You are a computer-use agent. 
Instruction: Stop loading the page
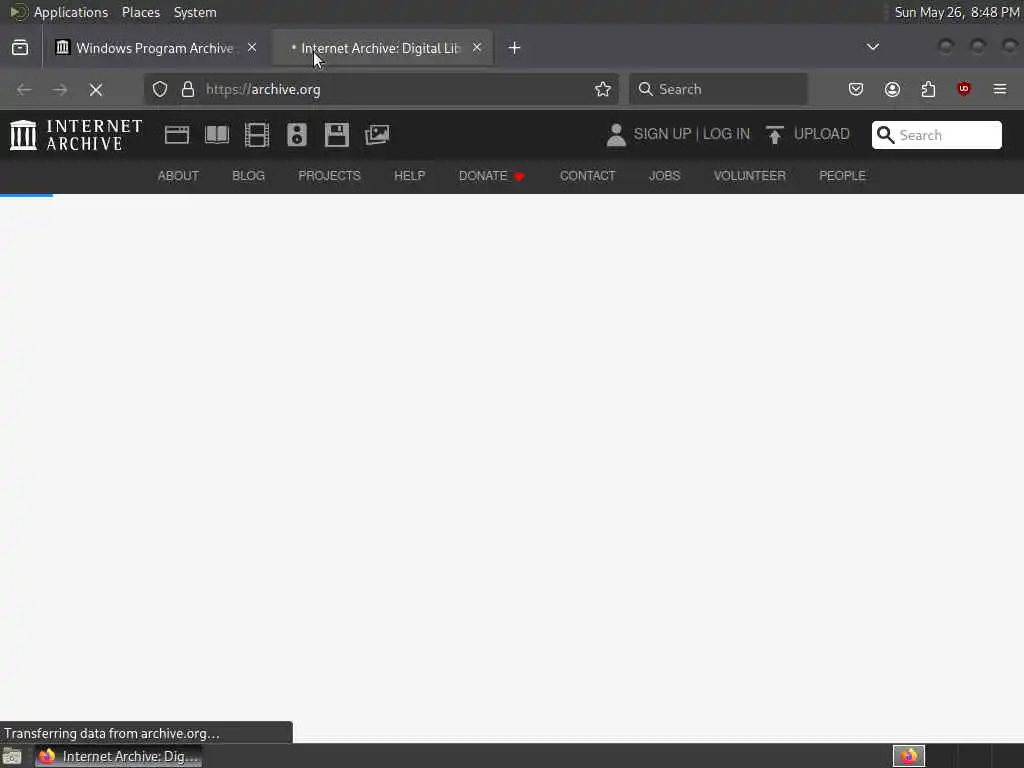(96, 89)
